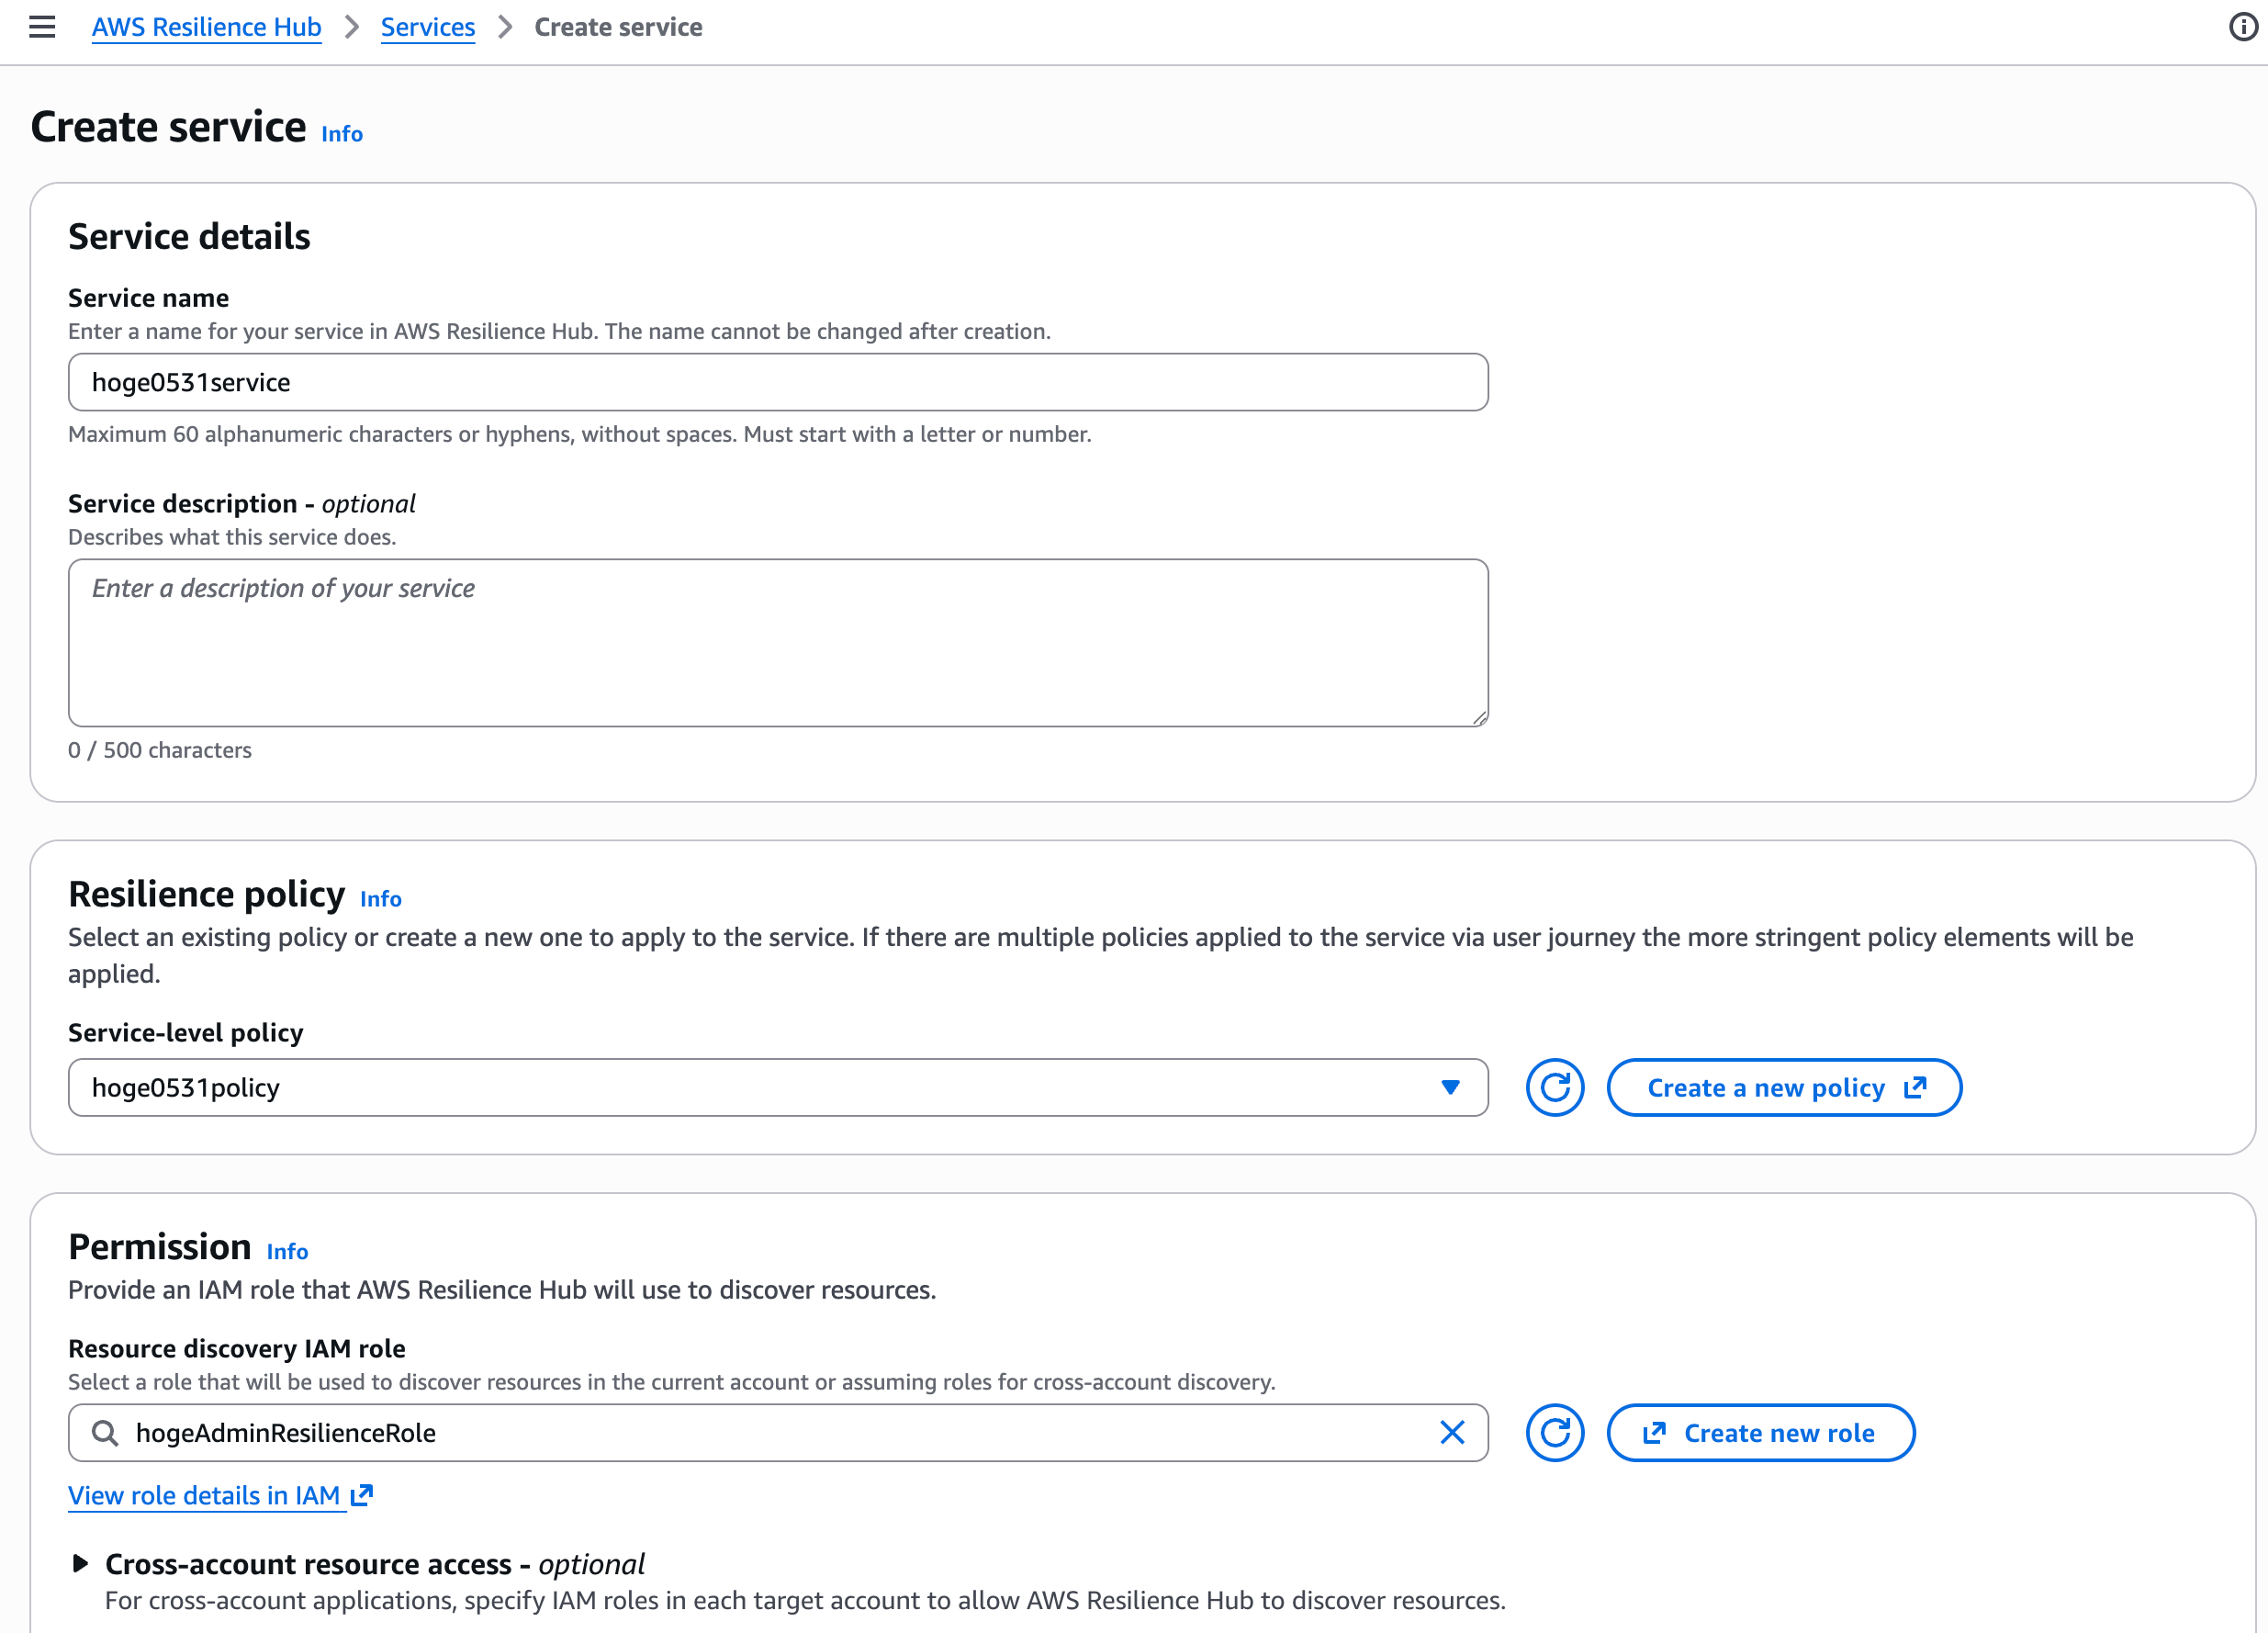This screenshot has height=1633, width=2268.
Task: Click the 'Create service' breadcrumb text
Action: coord(618,27)
